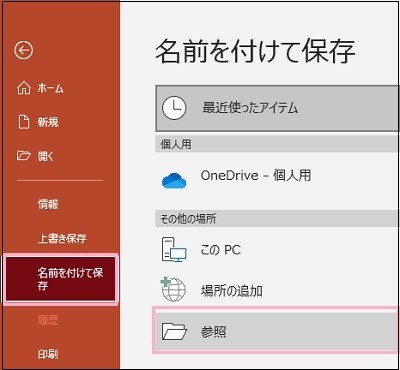Viewport: 400px width, 370px height.
Task: Click the globe icon for 場所の追加
Action: (173, 290)
